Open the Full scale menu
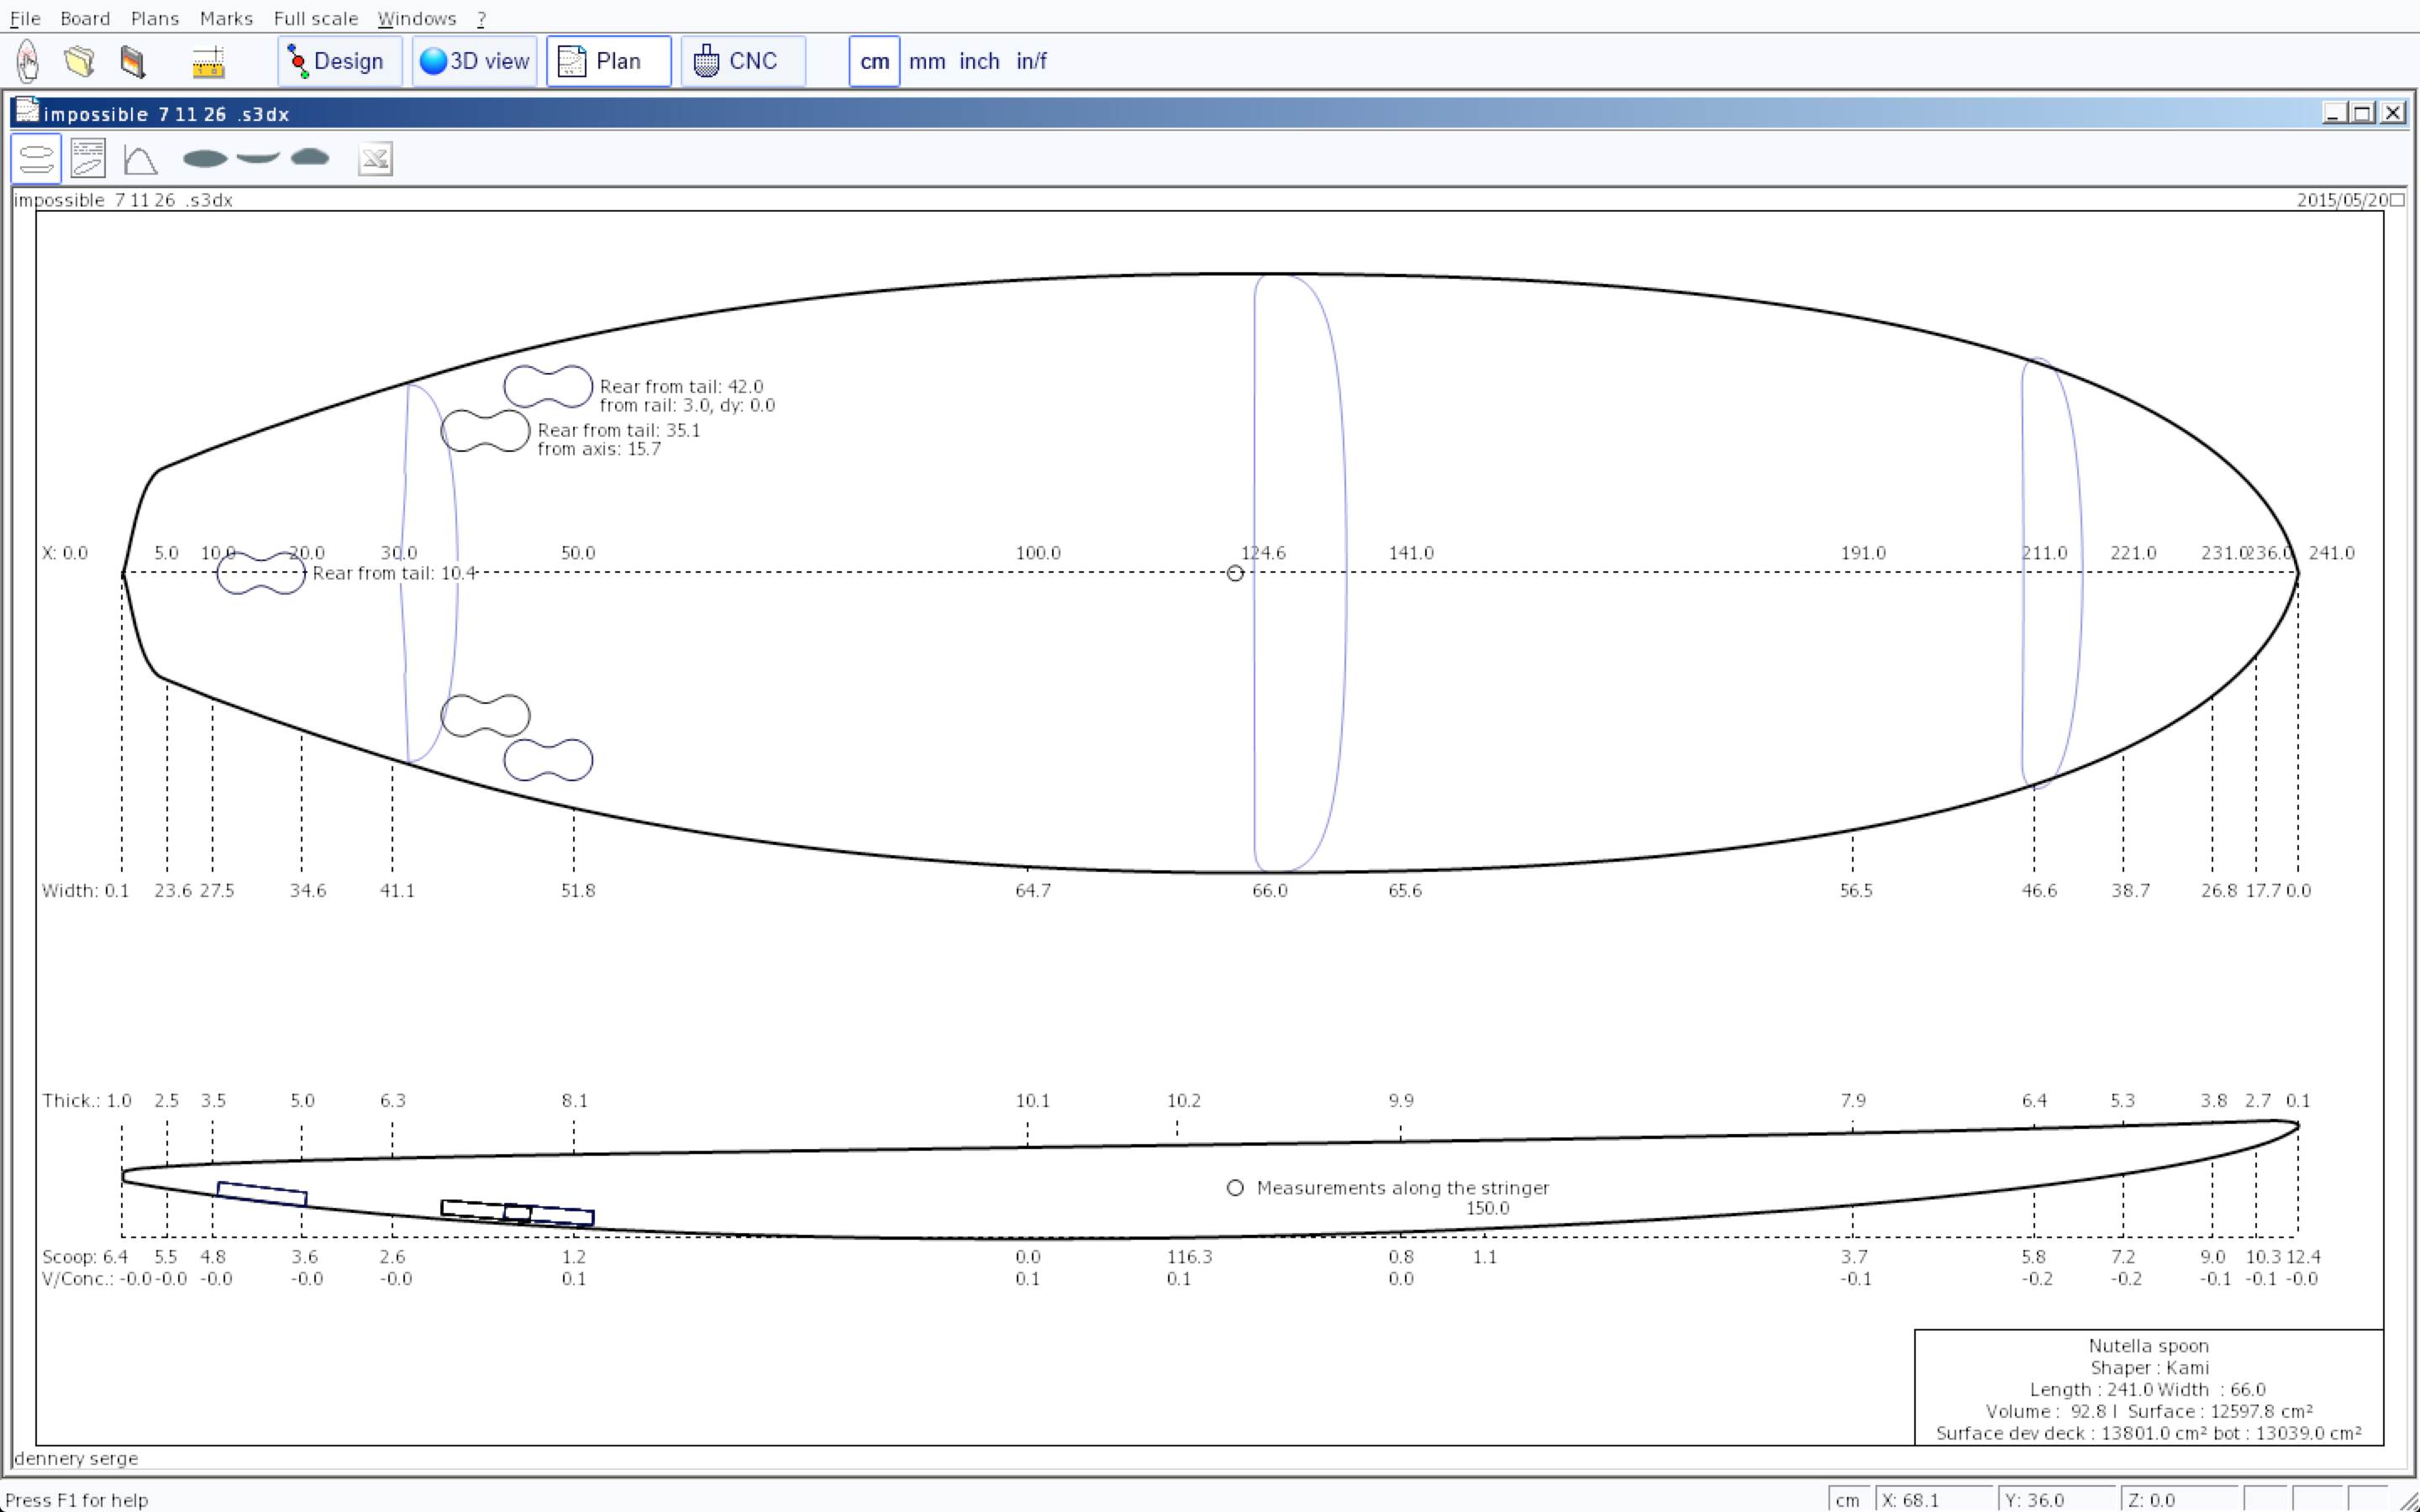This screenshot has height=1512, width=2420. [x=315, y=18]
